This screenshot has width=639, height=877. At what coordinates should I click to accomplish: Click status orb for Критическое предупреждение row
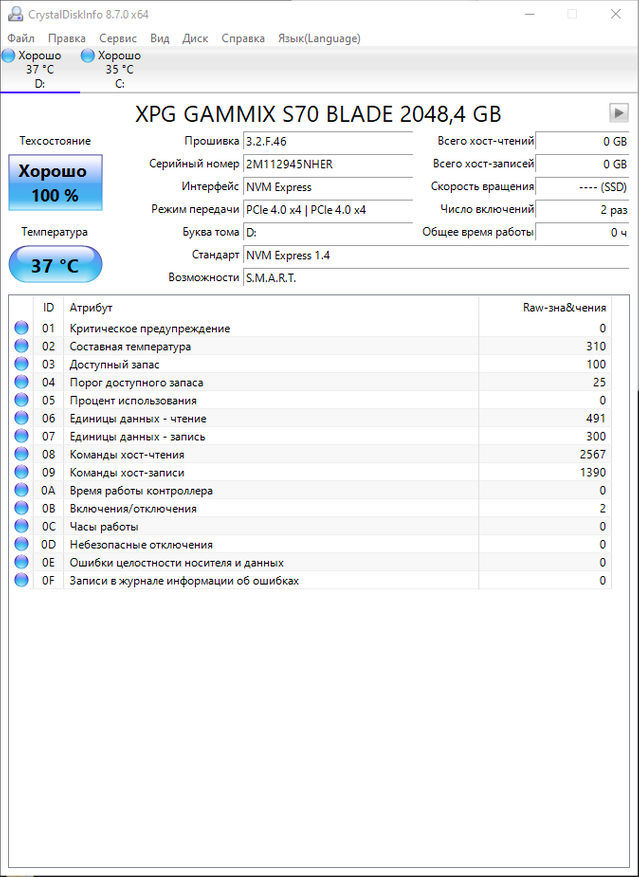coord(21,328)
